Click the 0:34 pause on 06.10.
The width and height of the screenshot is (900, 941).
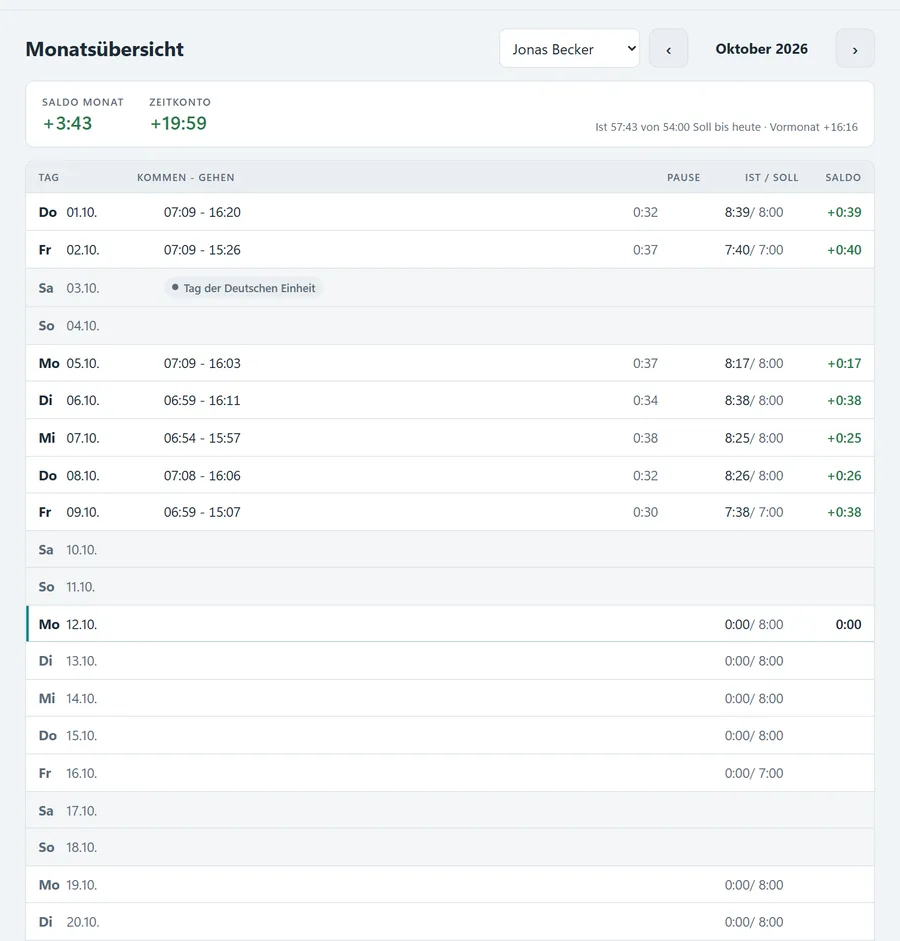coord(646,401)
